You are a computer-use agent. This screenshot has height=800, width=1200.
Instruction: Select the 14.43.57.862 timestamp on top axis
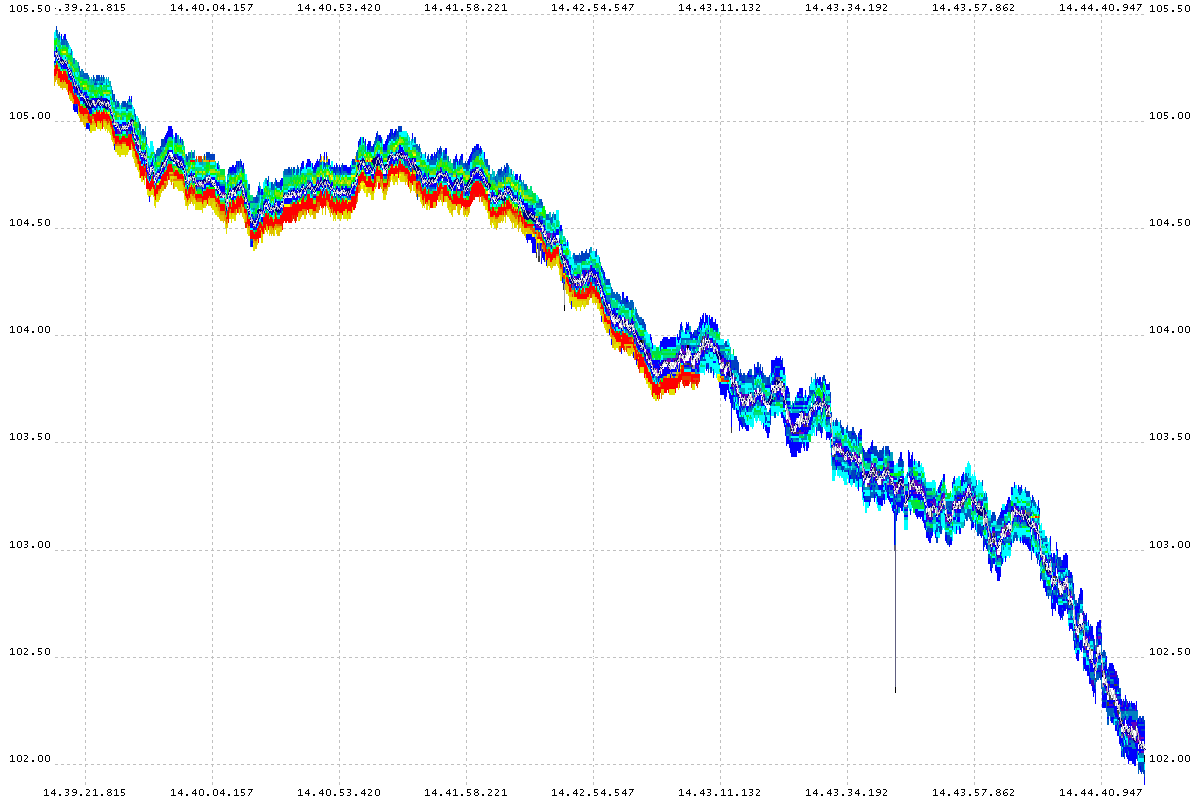[974, 7]
